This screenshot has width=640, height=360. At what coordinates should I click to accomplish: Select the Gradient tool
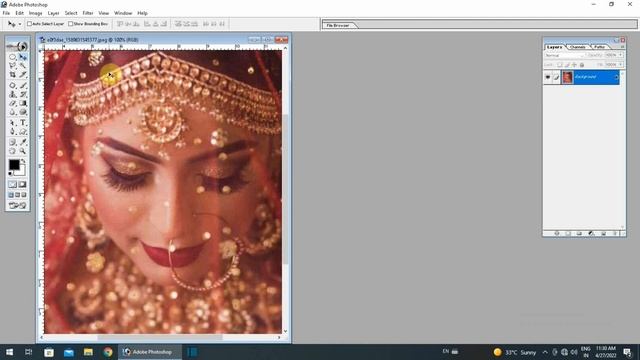click(x=23, y=103)
